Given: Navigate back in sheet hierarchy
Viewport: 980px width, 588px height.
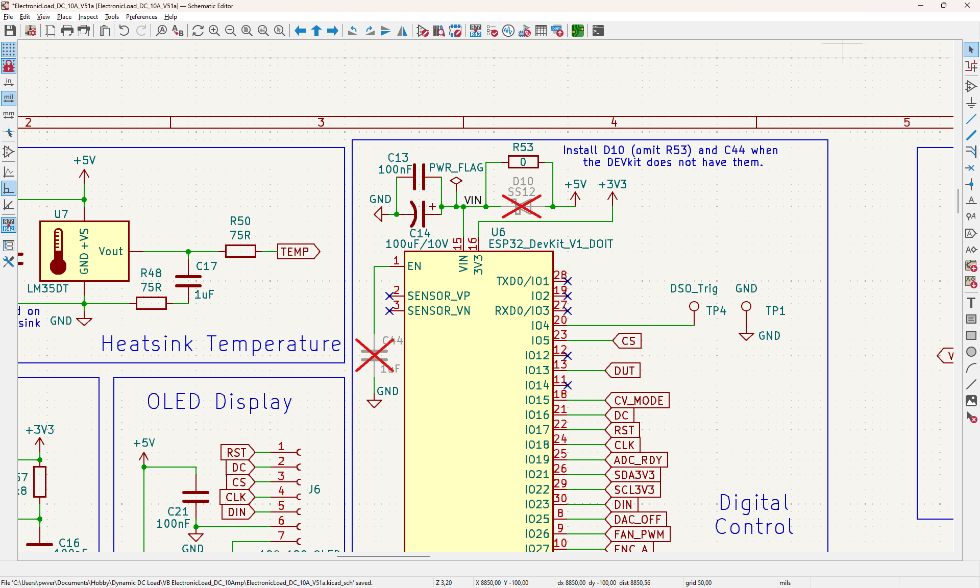Looking at the screenshot, I should 300,31.
